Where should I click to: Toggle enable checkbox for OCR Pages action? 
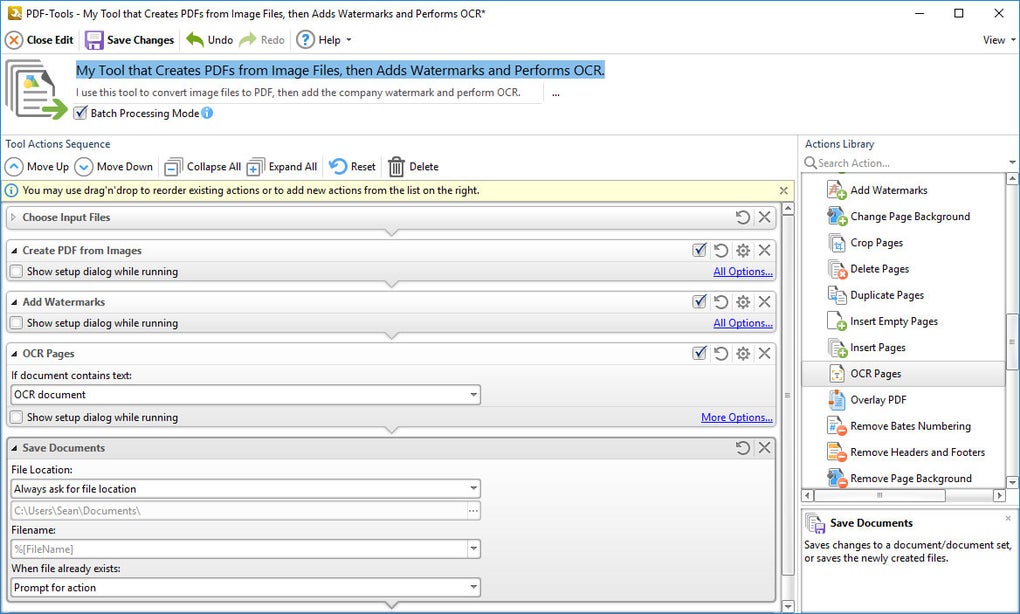pos(699,353)
